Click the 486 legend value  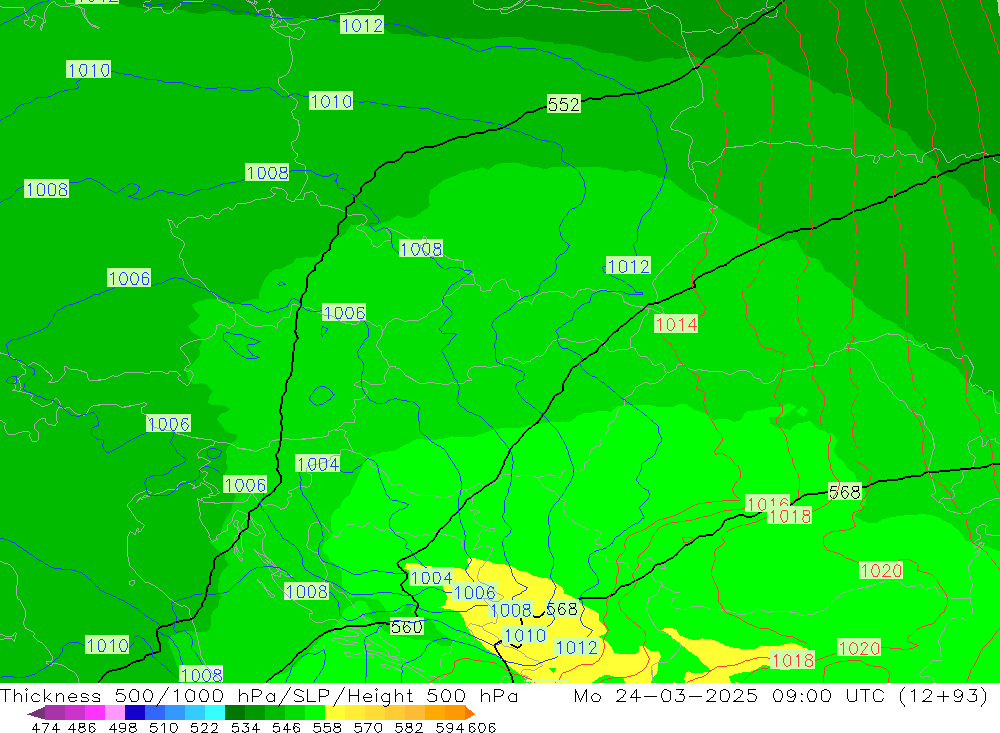pyautogui.click(x=82, y=727)
